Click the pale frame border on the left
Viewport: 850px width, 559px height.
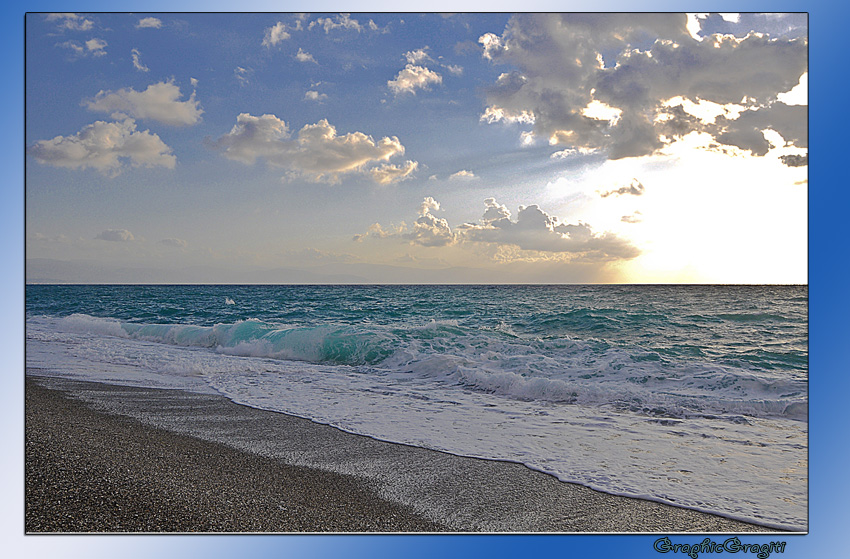pyautogui.click(x=12, y=280)
